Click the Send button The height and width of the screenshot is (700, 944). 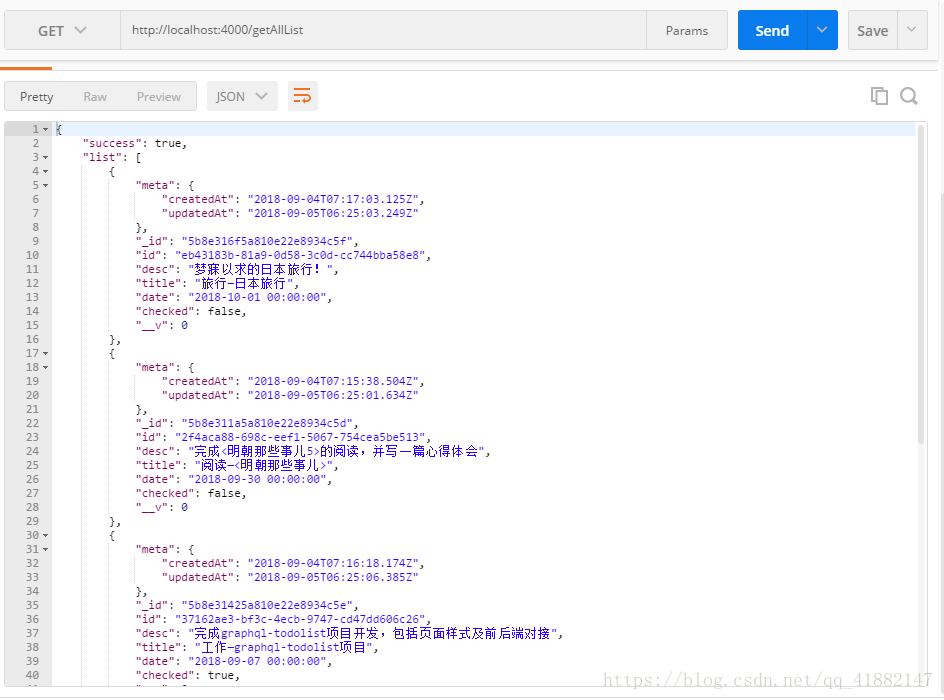(x=772, y=30)
